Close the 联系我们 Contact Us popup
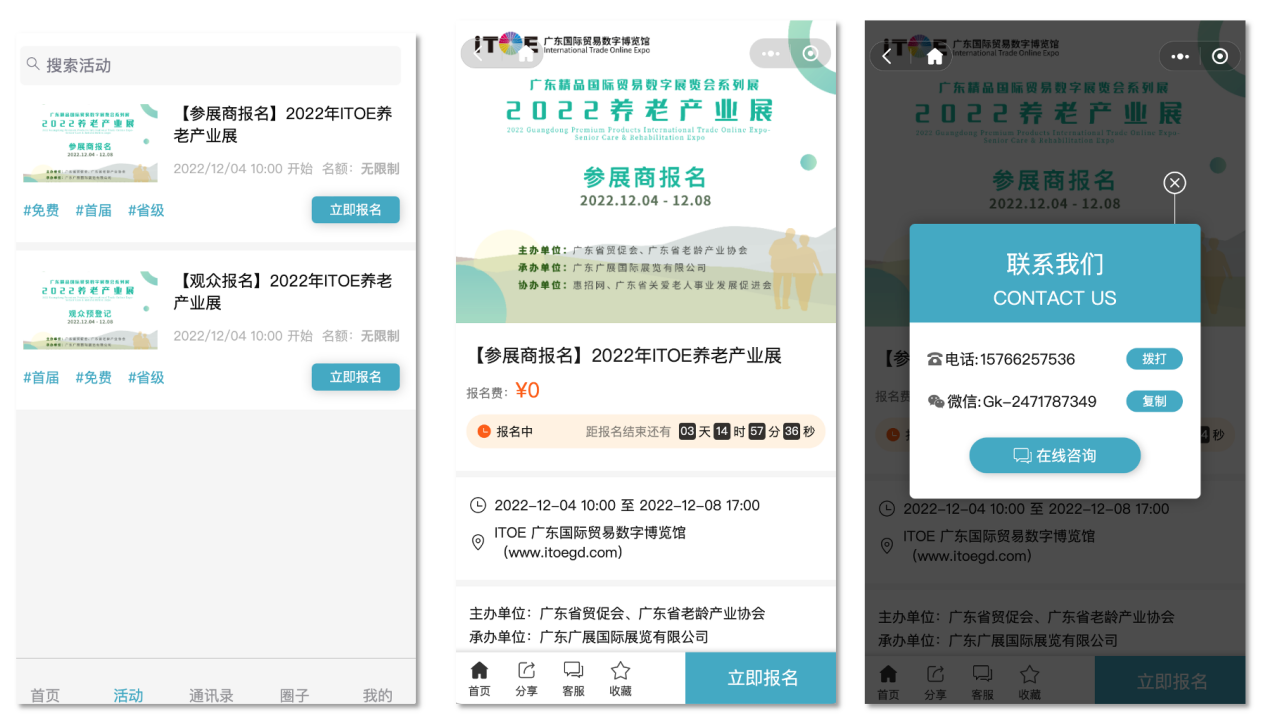The image size is (1268, 718). click(x=1175, y=182)
